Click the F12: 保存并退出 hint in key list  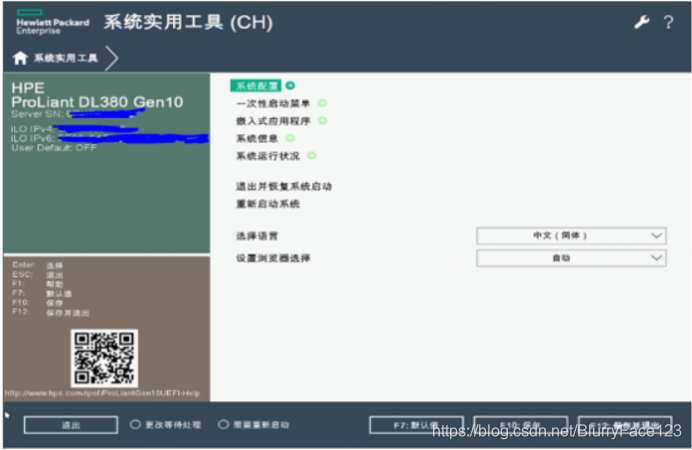[51, 312]
